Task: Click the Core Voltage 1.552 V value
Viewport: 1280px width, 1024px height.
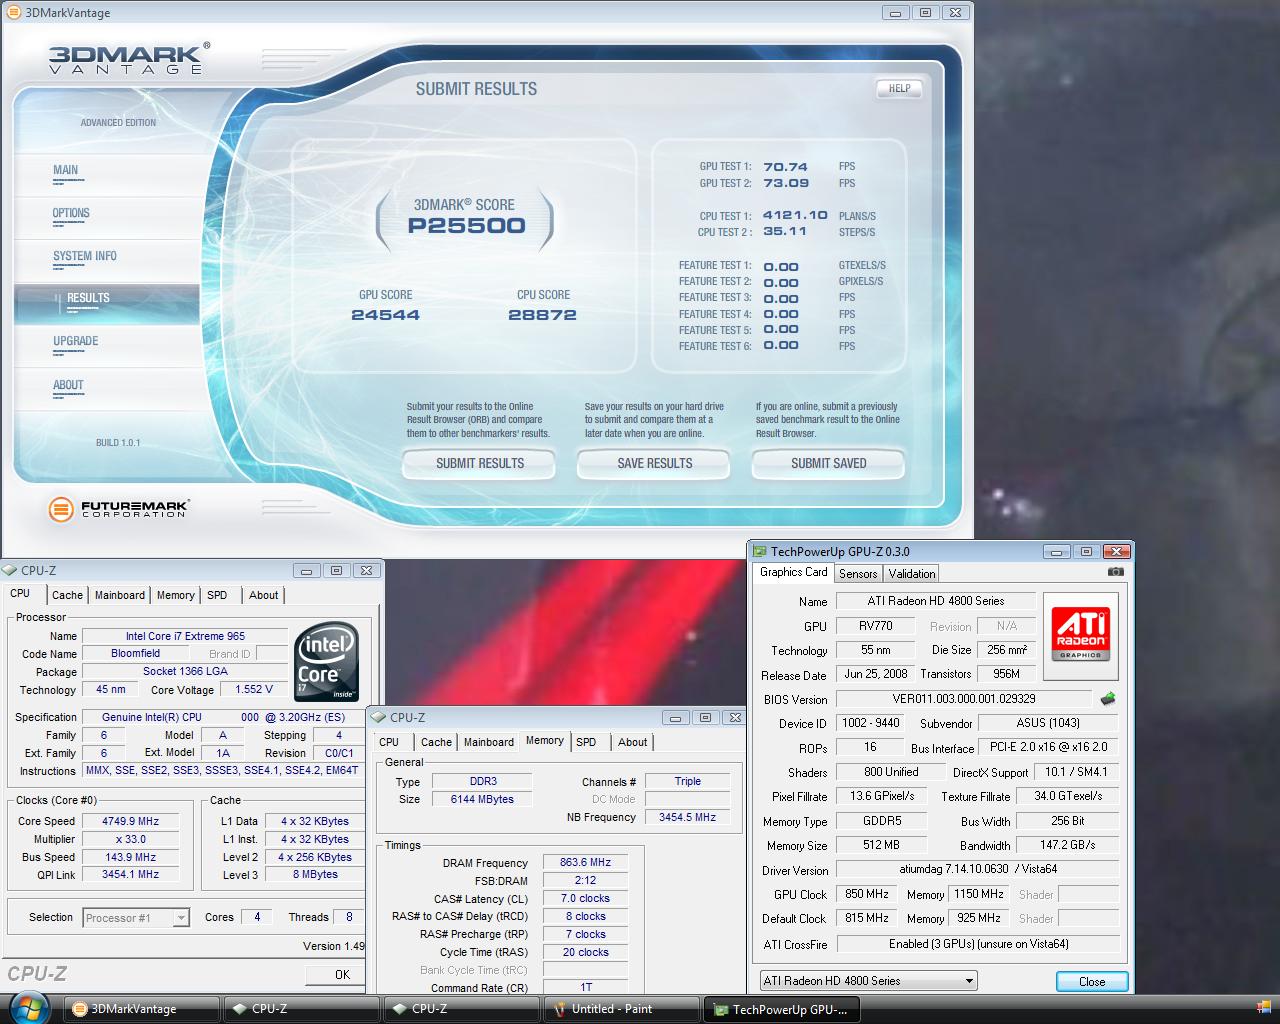Action: tap(254, 689)
